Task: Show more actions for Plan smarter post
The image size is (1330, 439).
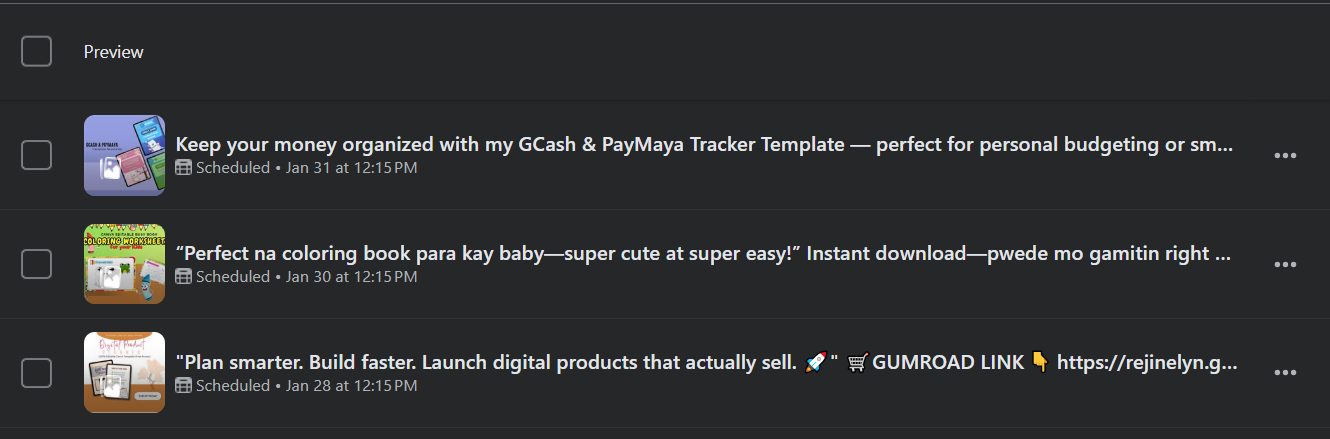Action: coord(1285,373)
